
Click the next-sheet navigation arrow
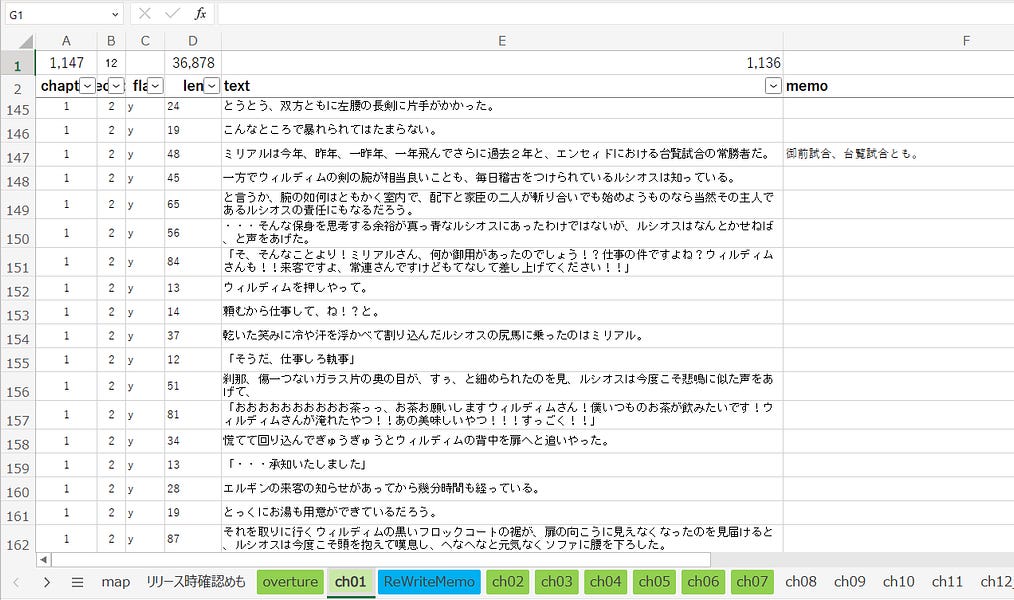pyautogui.click(x=48, y=581)
